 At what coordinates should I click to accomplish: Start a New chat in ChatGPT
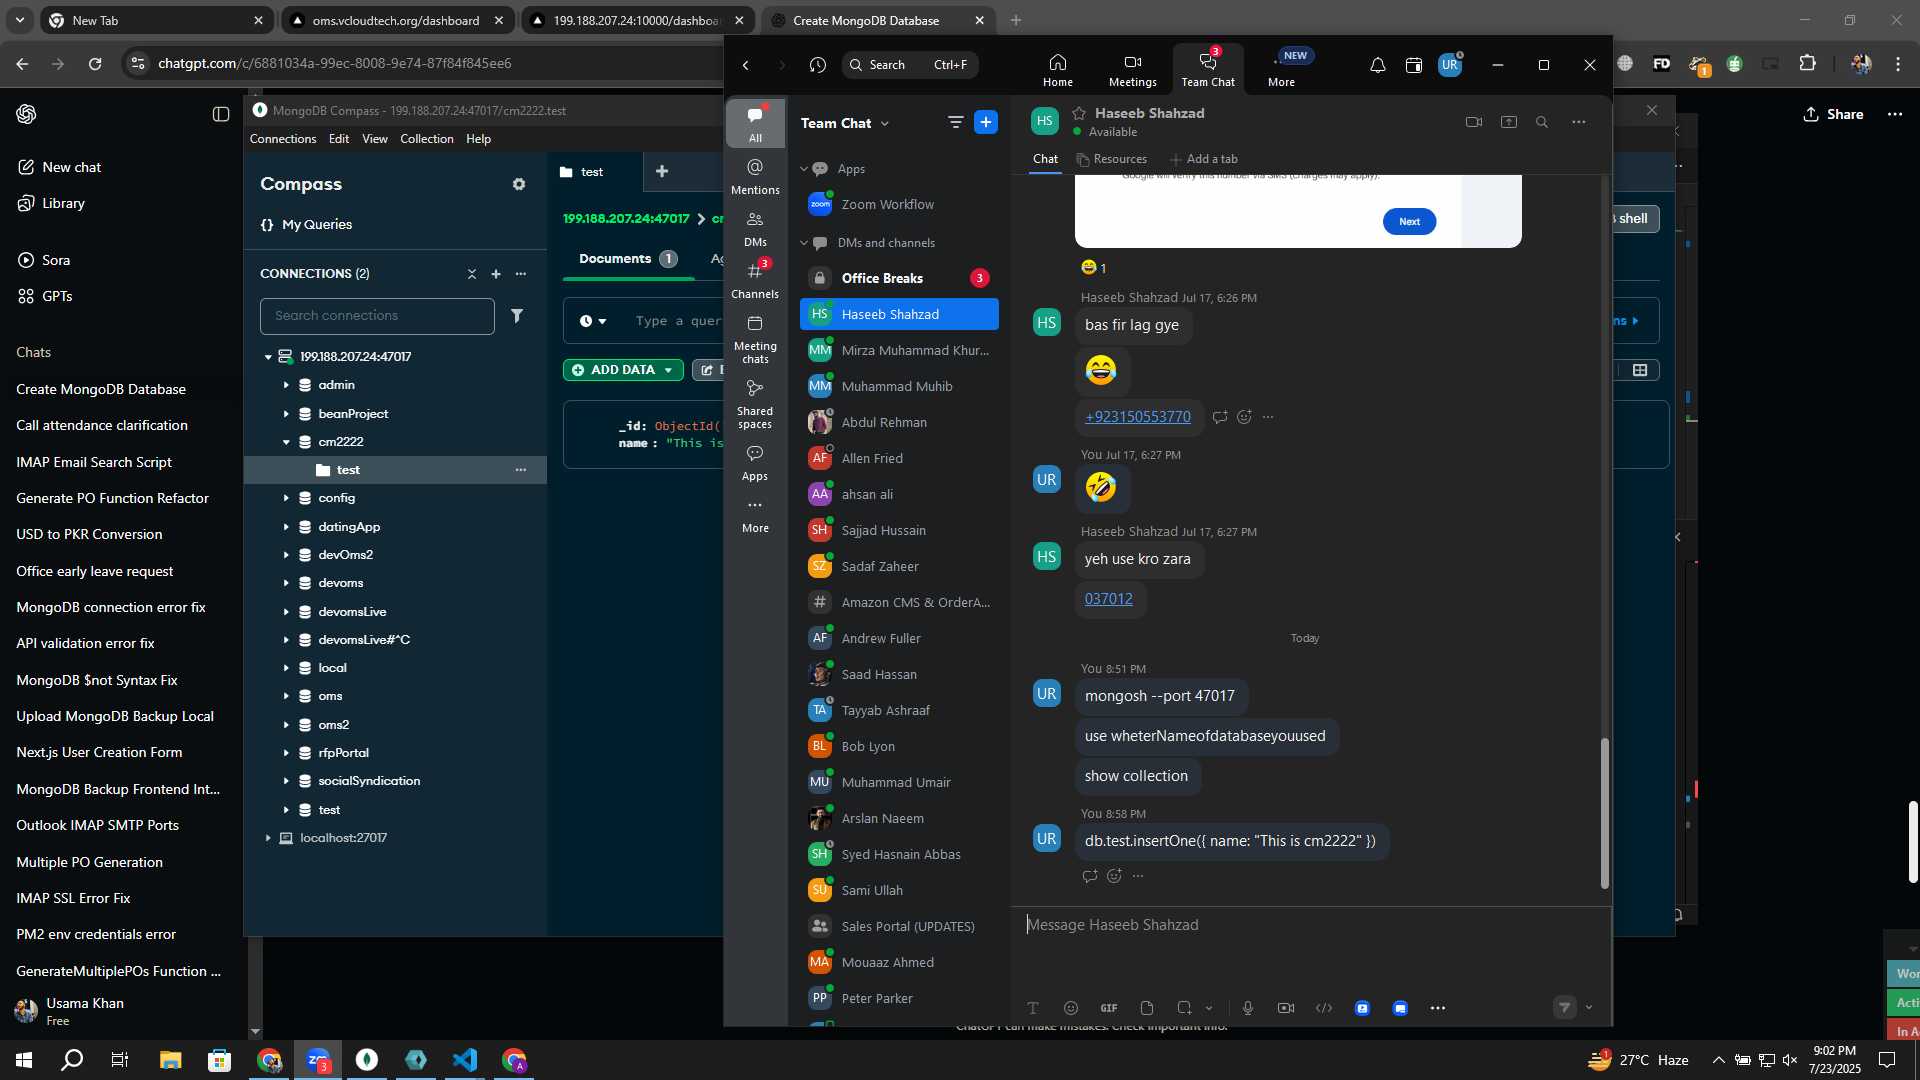[60, 167]
